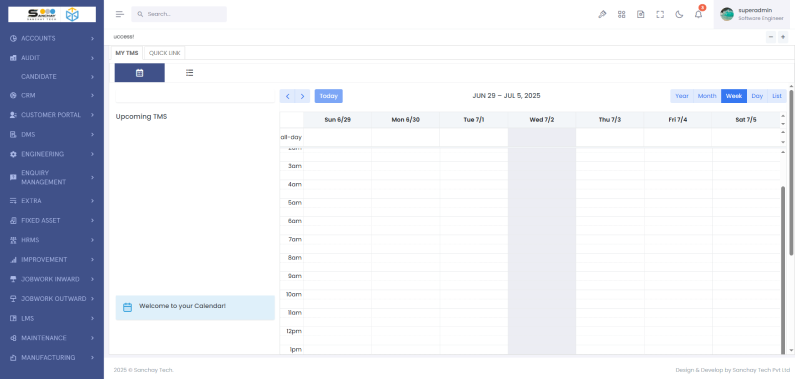Switch calendar to List view
Screen dimensions: 795x379
coord(777,96)
